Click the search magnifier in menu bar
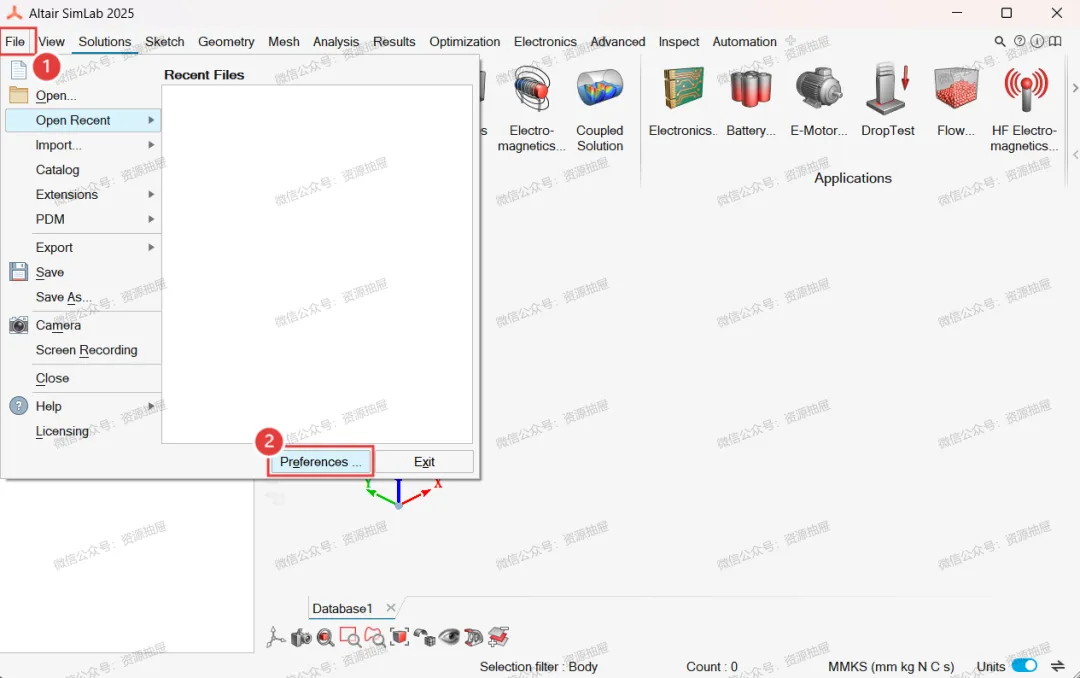The width and height of the screenshot is (1080, 678). tap(1000, 41)
